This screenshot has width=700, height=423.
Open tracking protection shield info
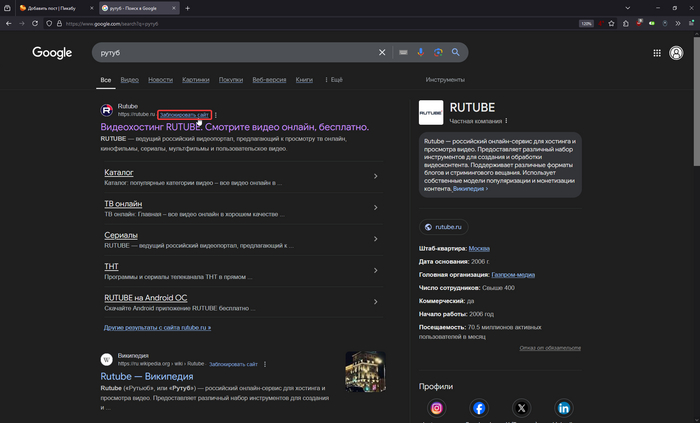coord(49,24)
